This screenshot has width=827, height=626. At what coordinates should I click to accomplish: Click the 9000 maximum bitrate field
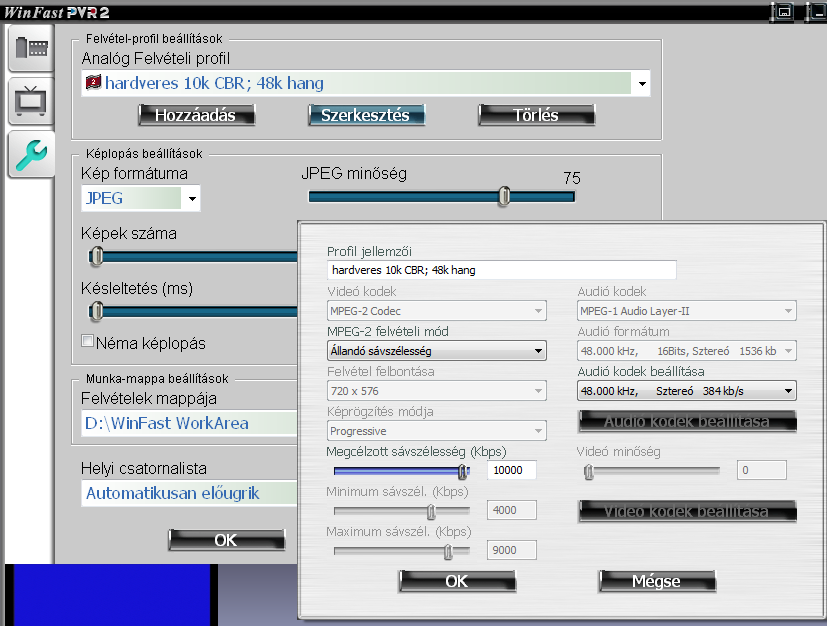click(x=511, y=550)
